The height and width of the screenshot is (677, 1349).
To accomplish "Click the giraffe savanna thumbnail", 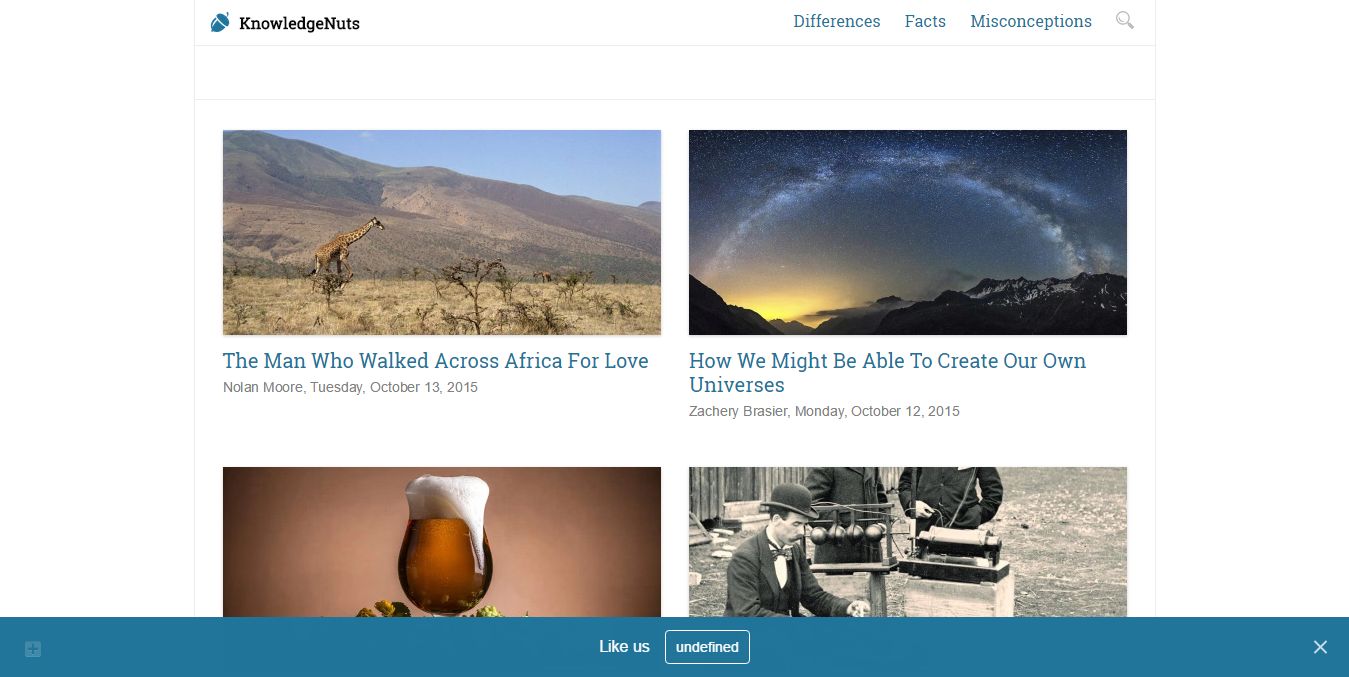I will [x=442, y=232].
